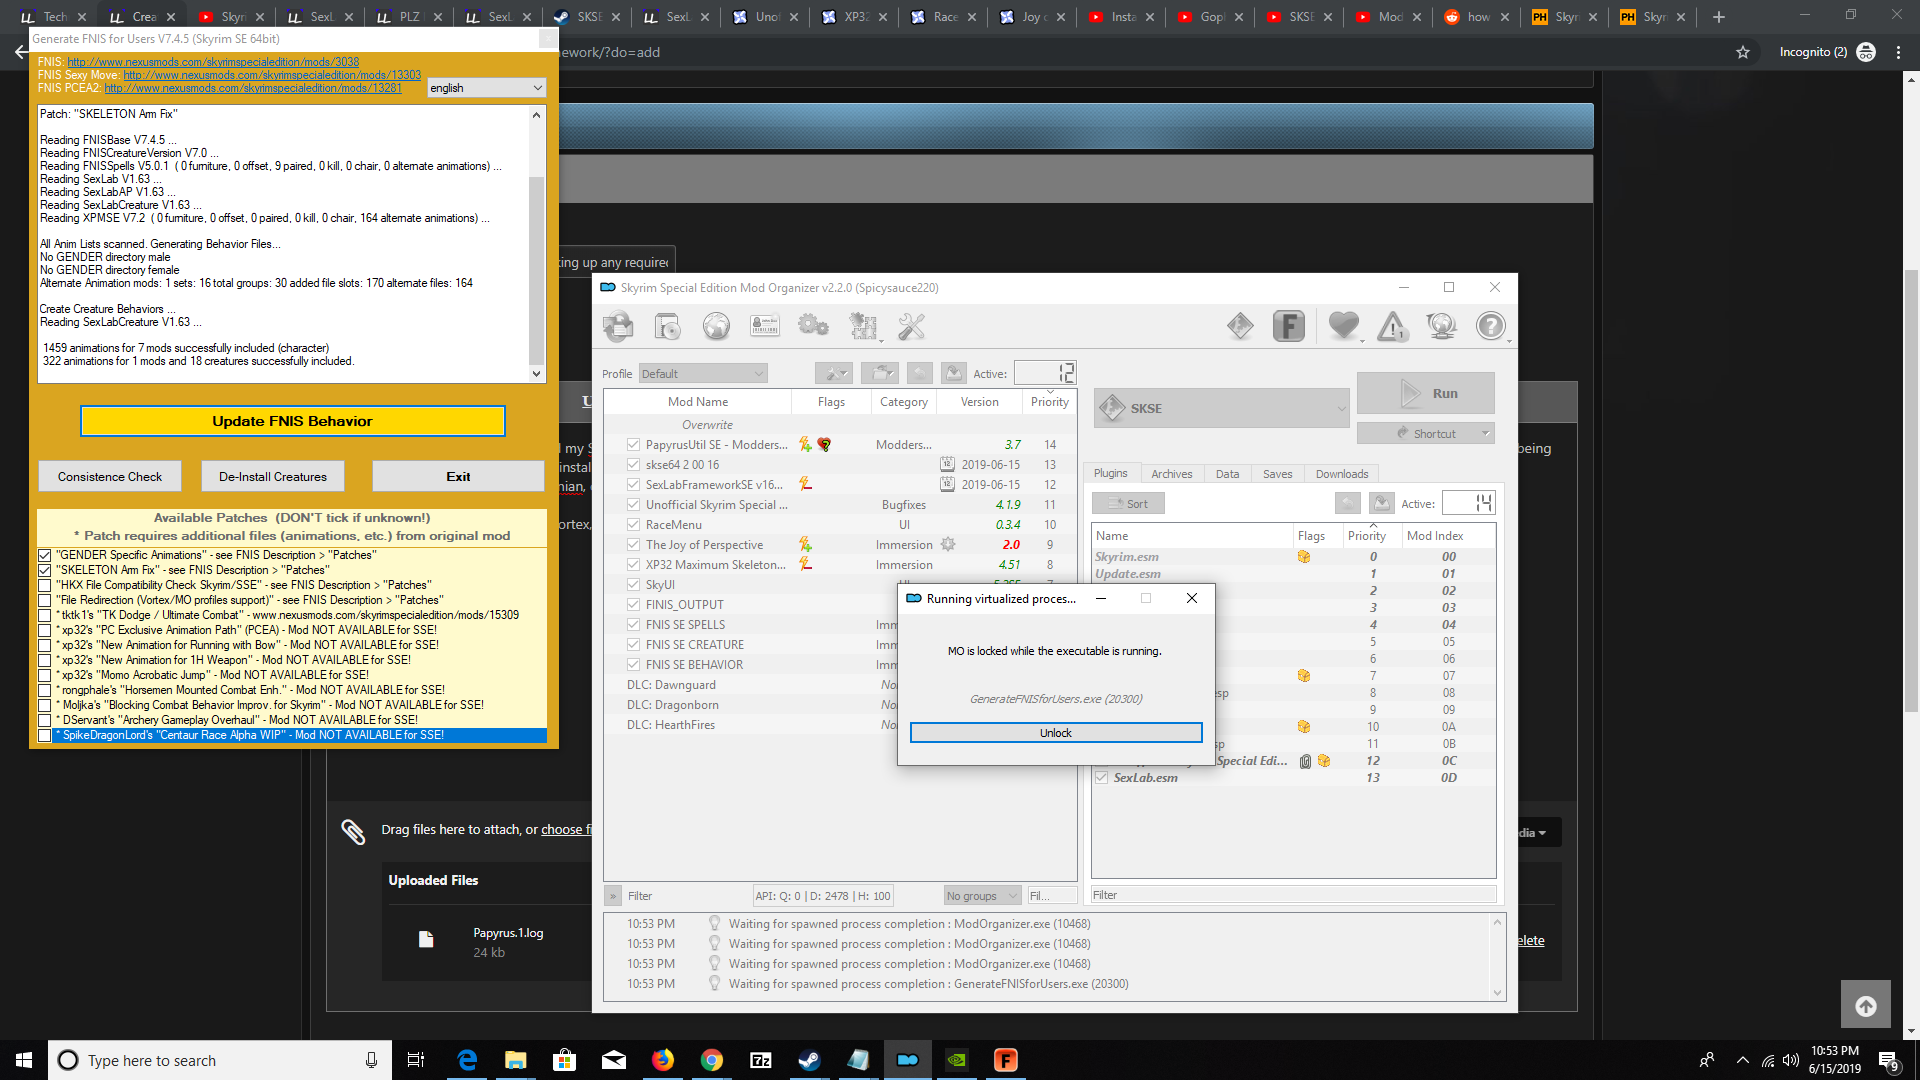Click Sort button in Plugins pane

[x=1128, y=503]
